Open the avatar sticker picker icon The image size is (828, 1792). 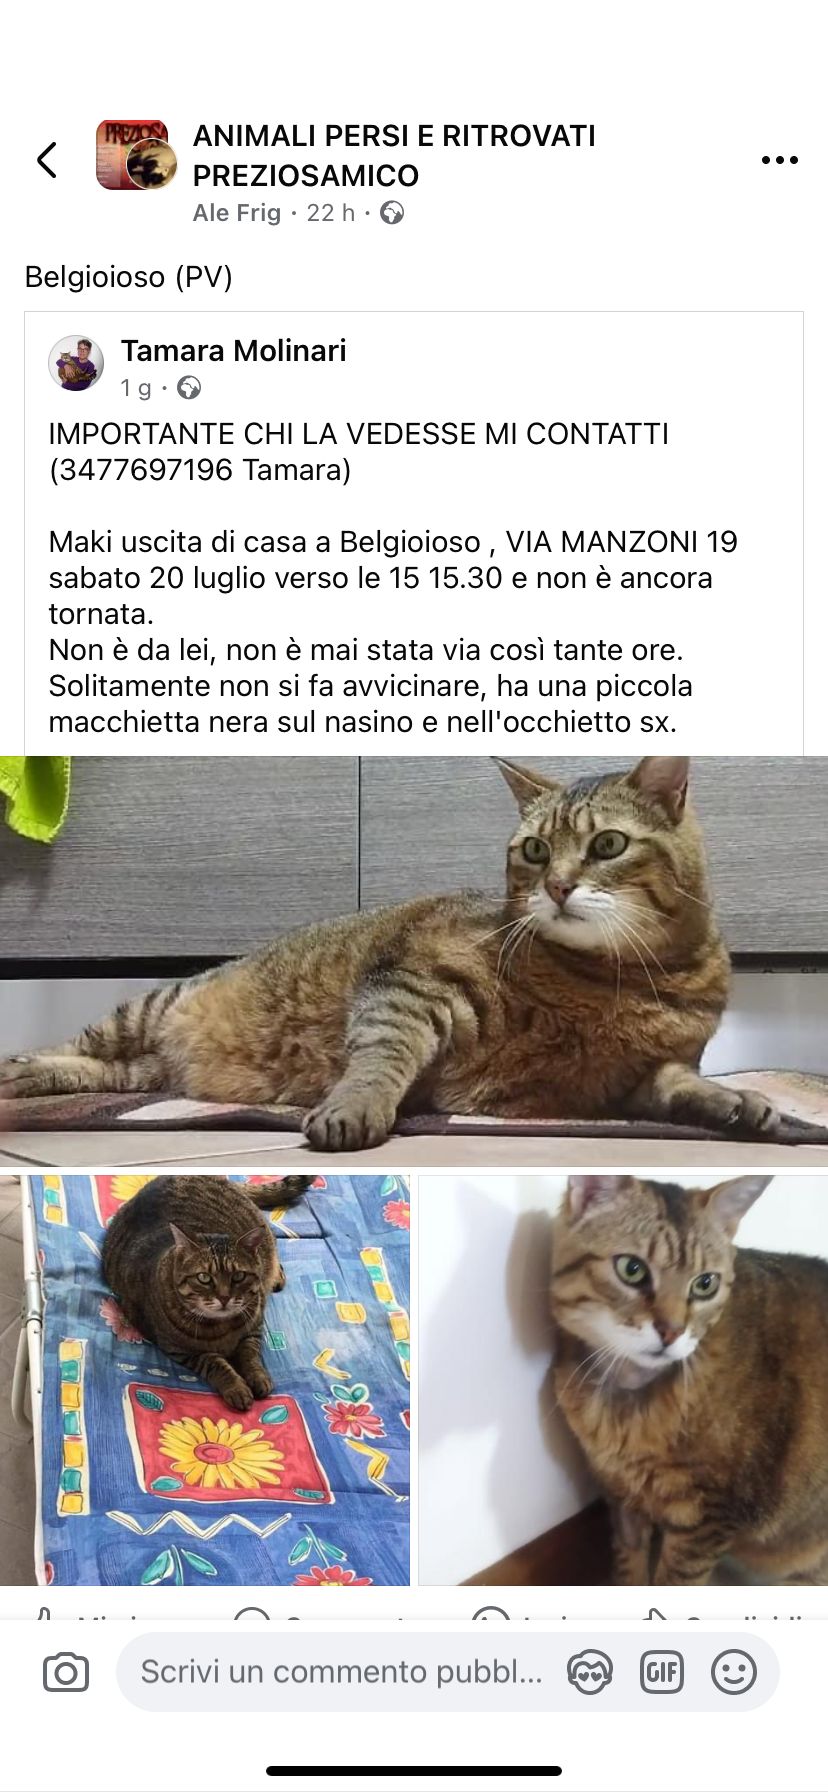coord(589,1672)
